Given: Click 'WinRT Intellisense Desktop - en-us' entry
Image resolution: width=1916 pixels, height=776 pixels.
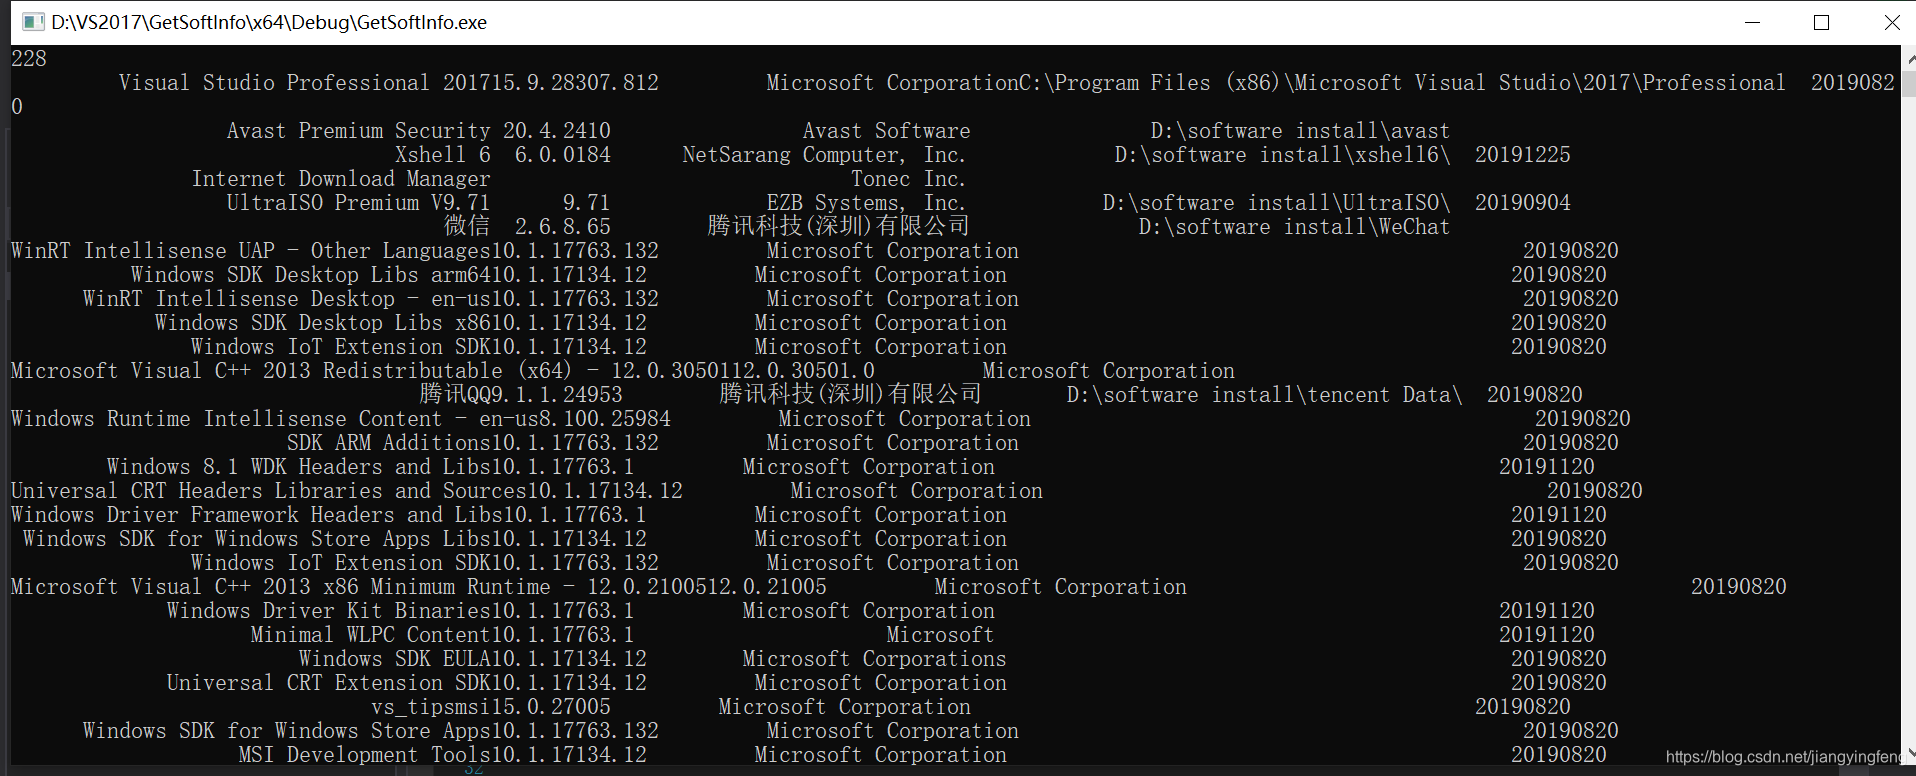Looking at the screenshot, I should (x=286, y=298).
